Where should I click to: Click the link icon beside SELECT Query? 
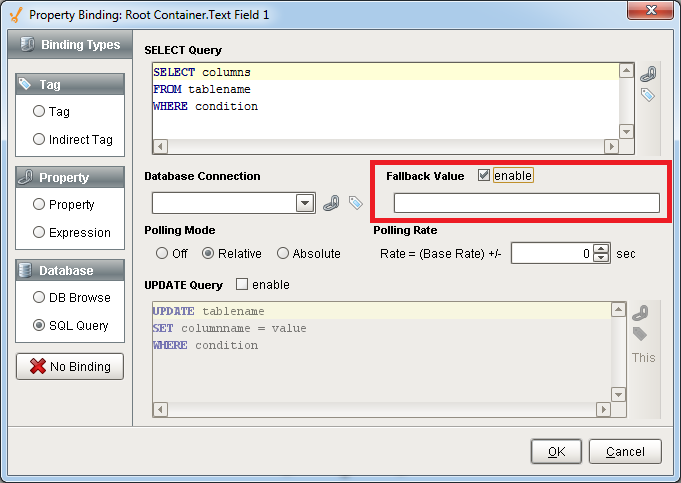pyautogui.click(x=648, y=74)
